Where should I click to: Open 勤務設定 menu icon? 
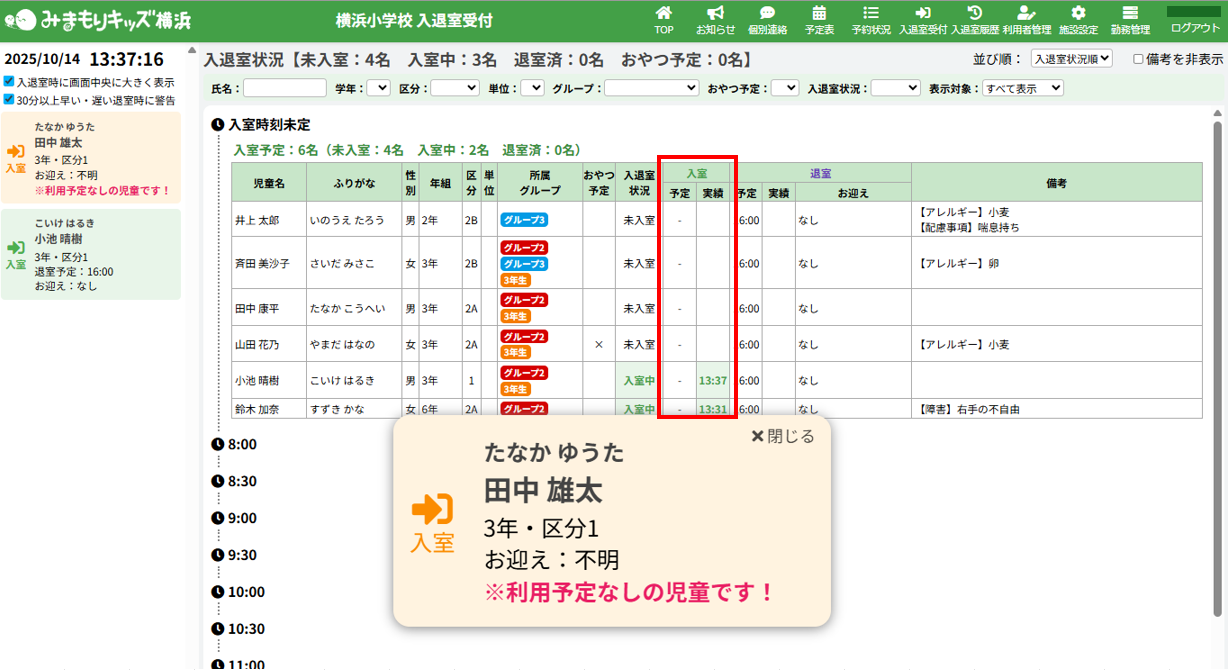(x=1130, y=14)
